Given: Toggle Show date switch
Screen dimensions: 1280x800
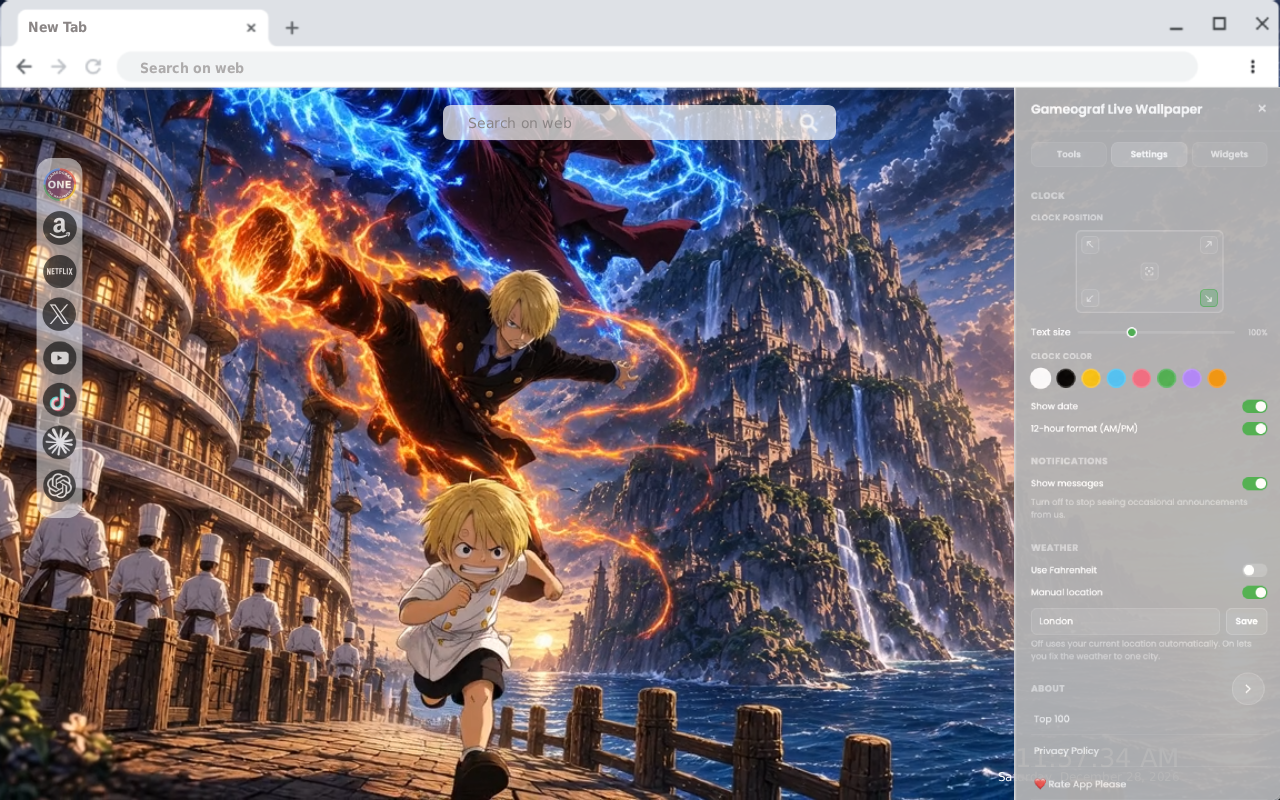Looking at the screenshot, I should pyautogui.click(x=1254, y=407).
